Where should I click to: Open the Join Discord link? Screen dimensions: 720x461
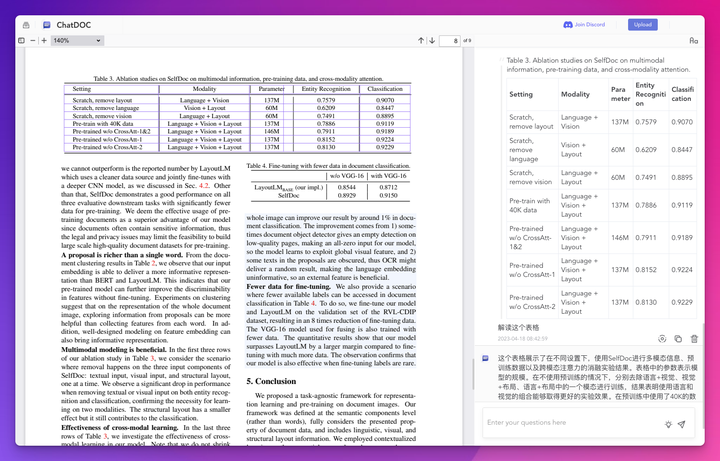click(x=590, y=25)
